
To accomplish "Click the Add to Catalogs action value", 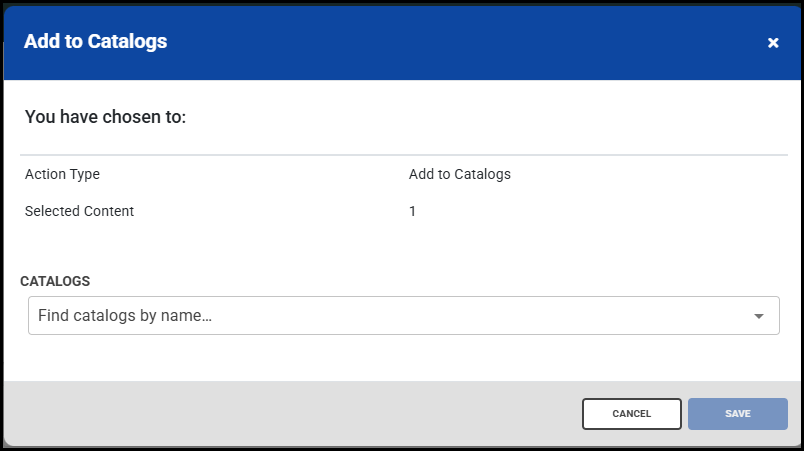I will [x=459, y=174].
